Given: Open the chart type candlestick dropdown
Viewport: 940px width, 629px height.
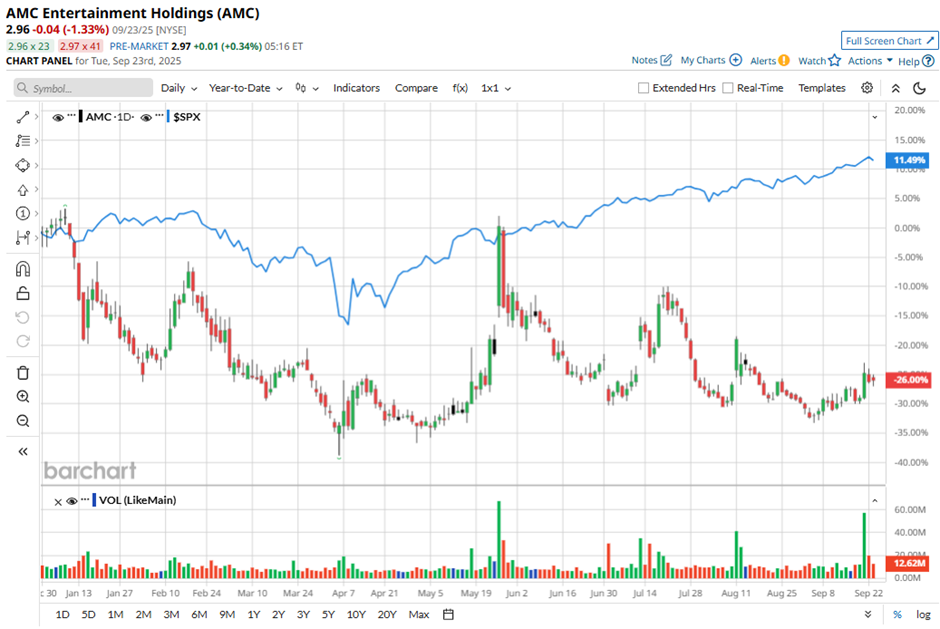Looking at the screenshot, I should [x=307, y=88].
